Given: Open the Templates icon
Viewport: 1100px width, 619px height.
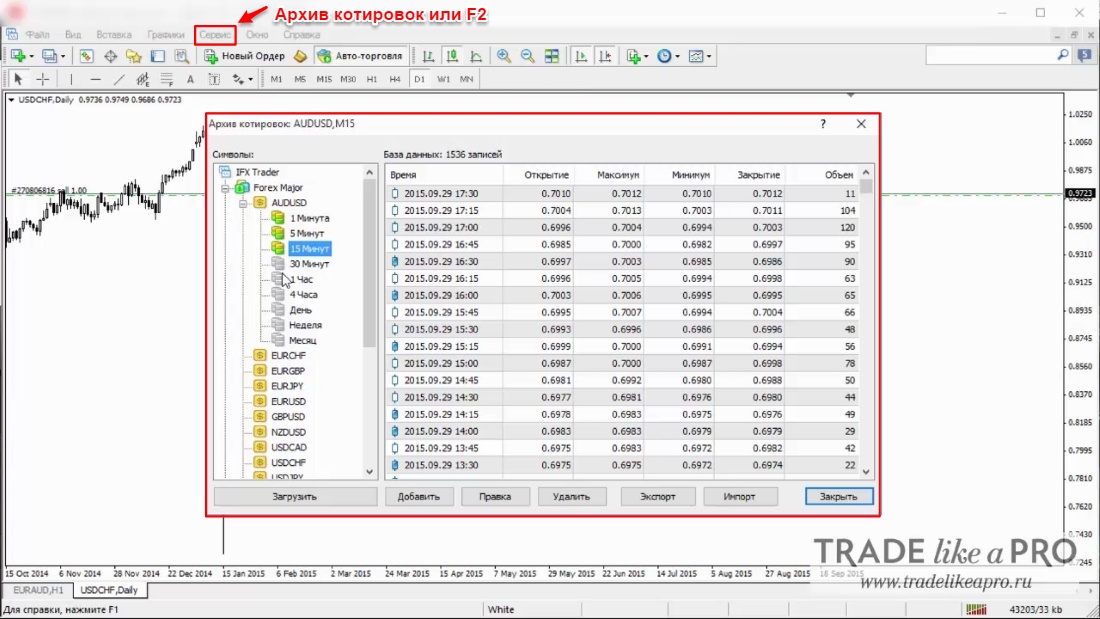Looking at the screenshot, I should [695, 56].
